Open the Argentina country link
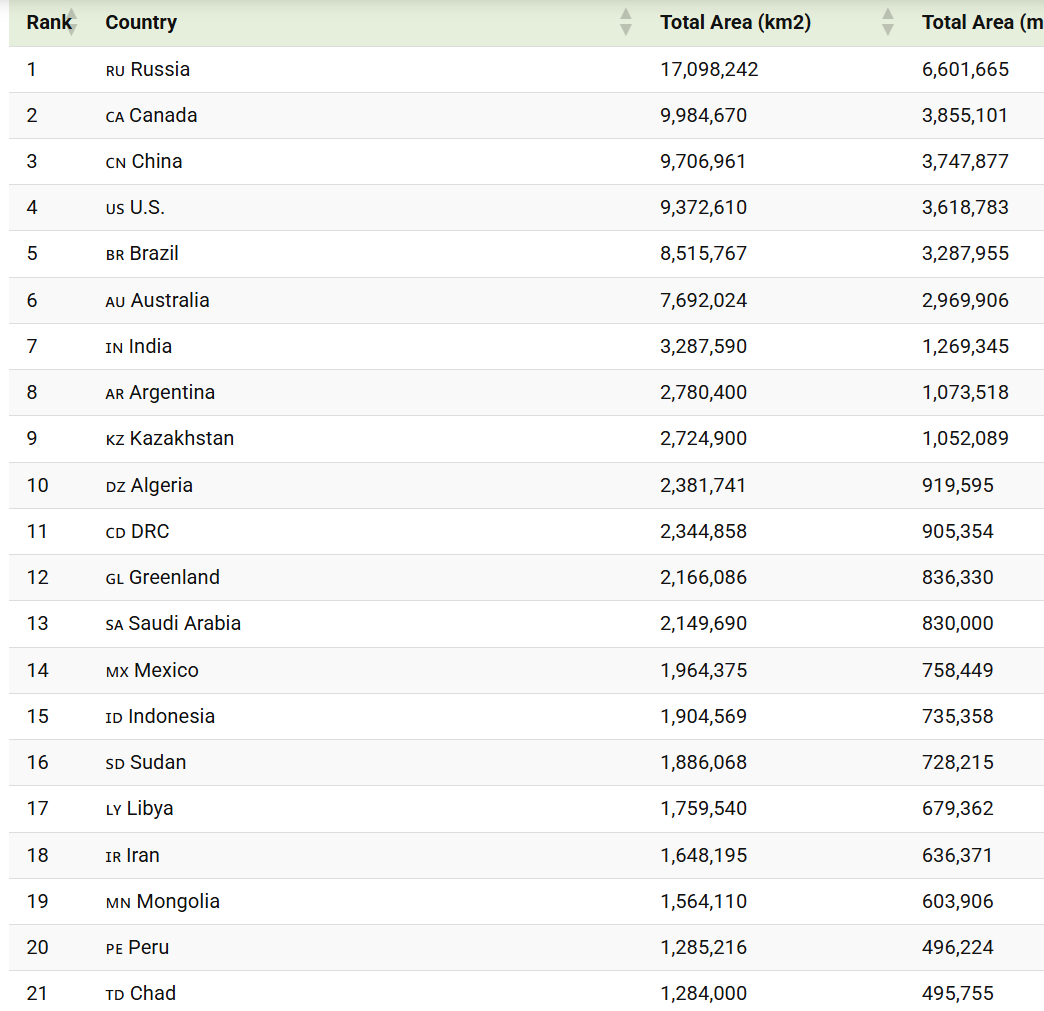The height and width of the screenshot is (1011, 1044). coord(173,392)
